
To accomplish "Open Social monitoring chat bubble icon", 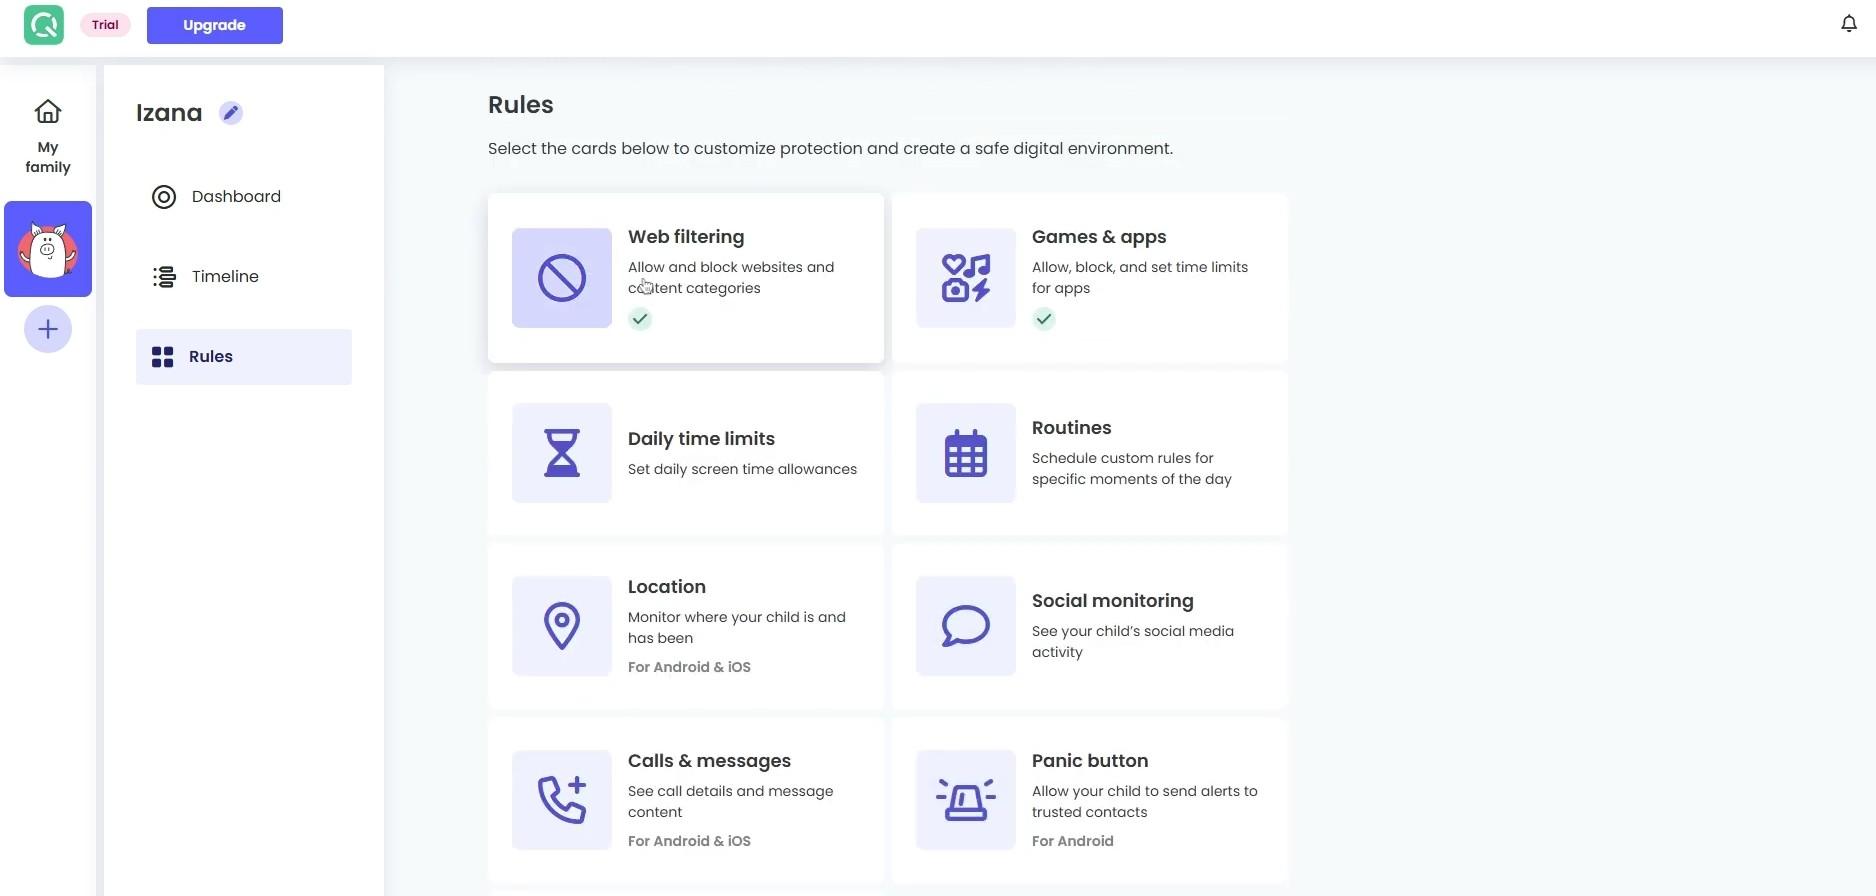I will tap(966, 626).
